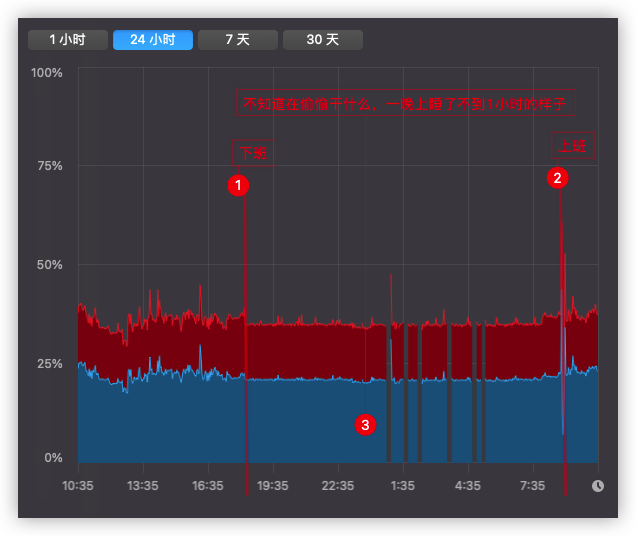Image resolution: width=636 pixels, height=536 pixels.
Task: Click the long red annotation text box
Action: 404,103
